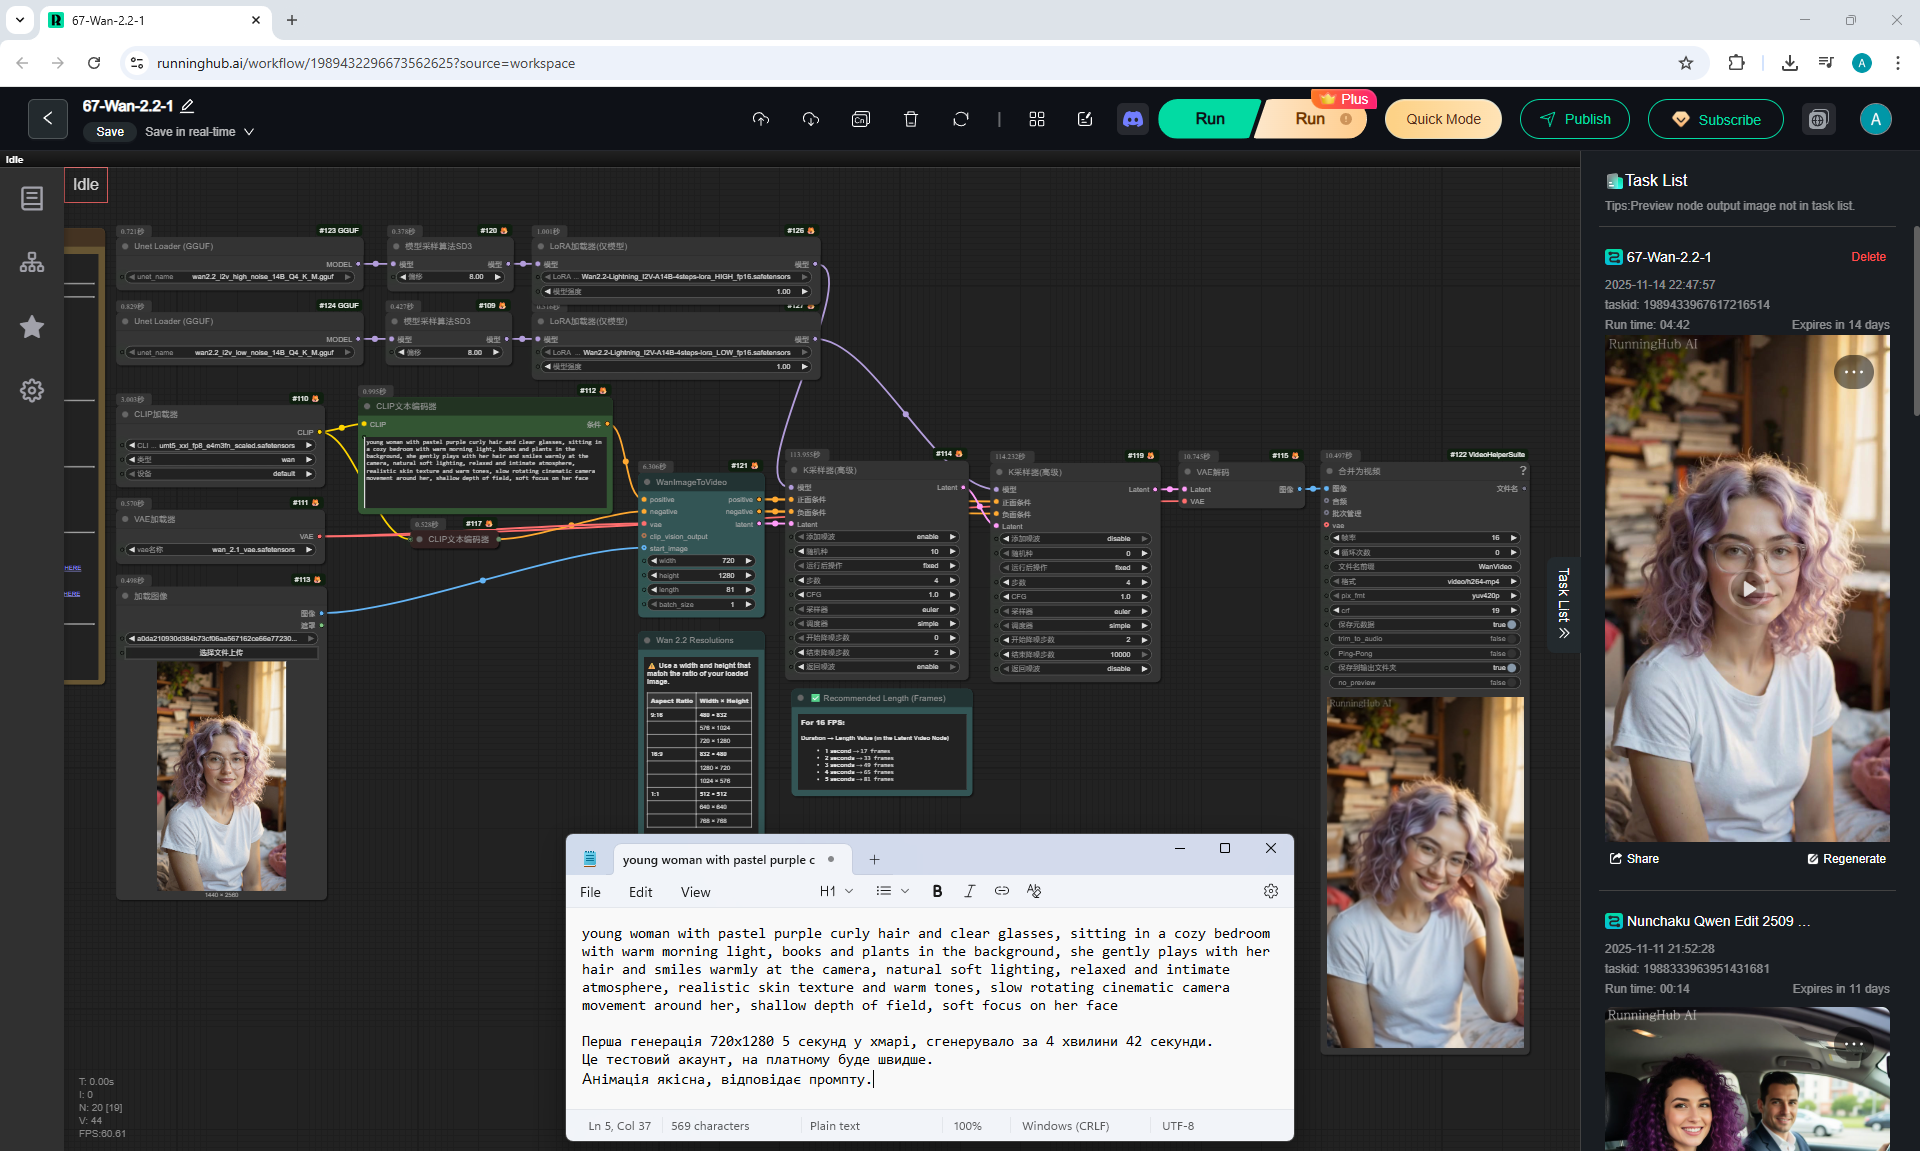
Task: Click the refresh workflow icon
Action: [x=961, y=119]
